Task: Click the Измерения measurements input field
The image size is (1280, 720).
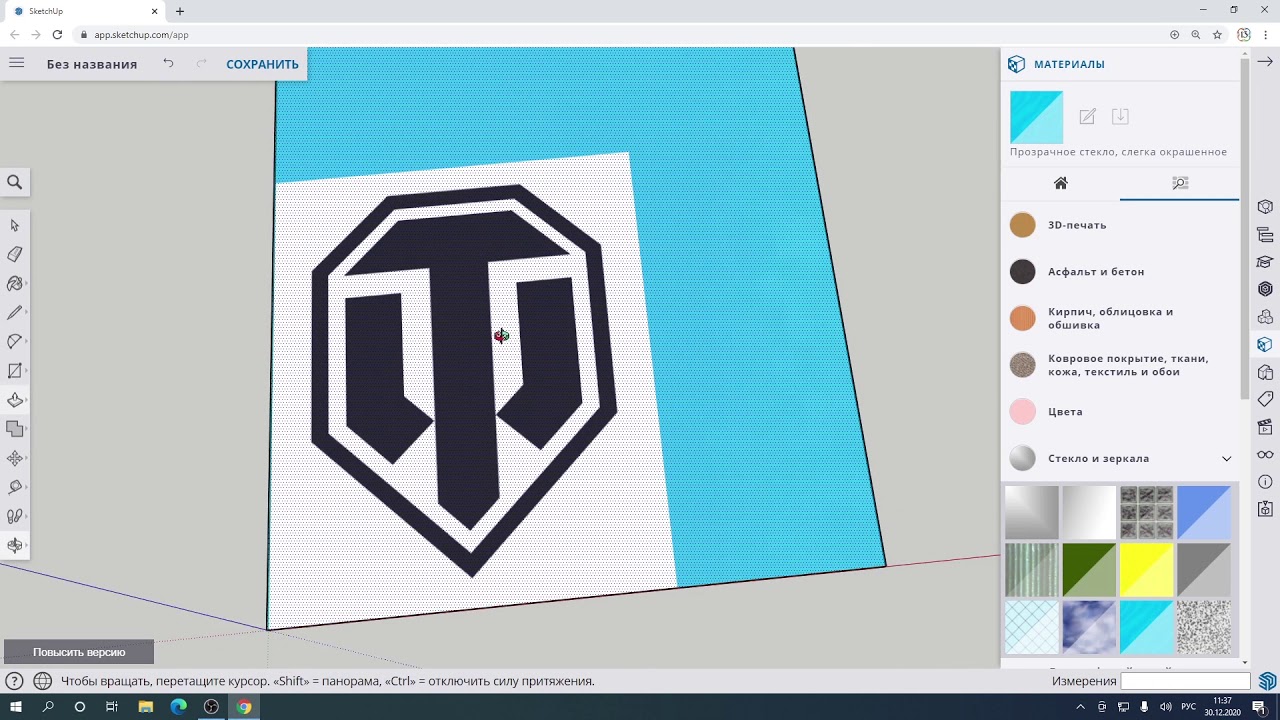Action: 1185,681
